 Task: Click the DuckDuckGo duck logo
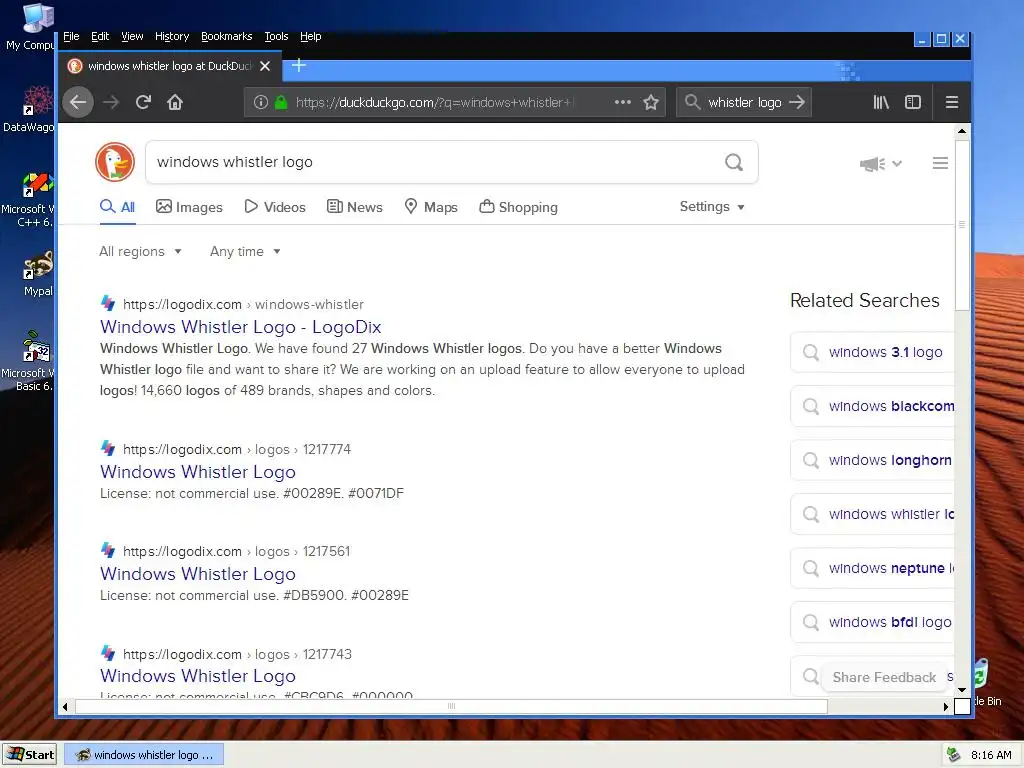coord(115,162)
